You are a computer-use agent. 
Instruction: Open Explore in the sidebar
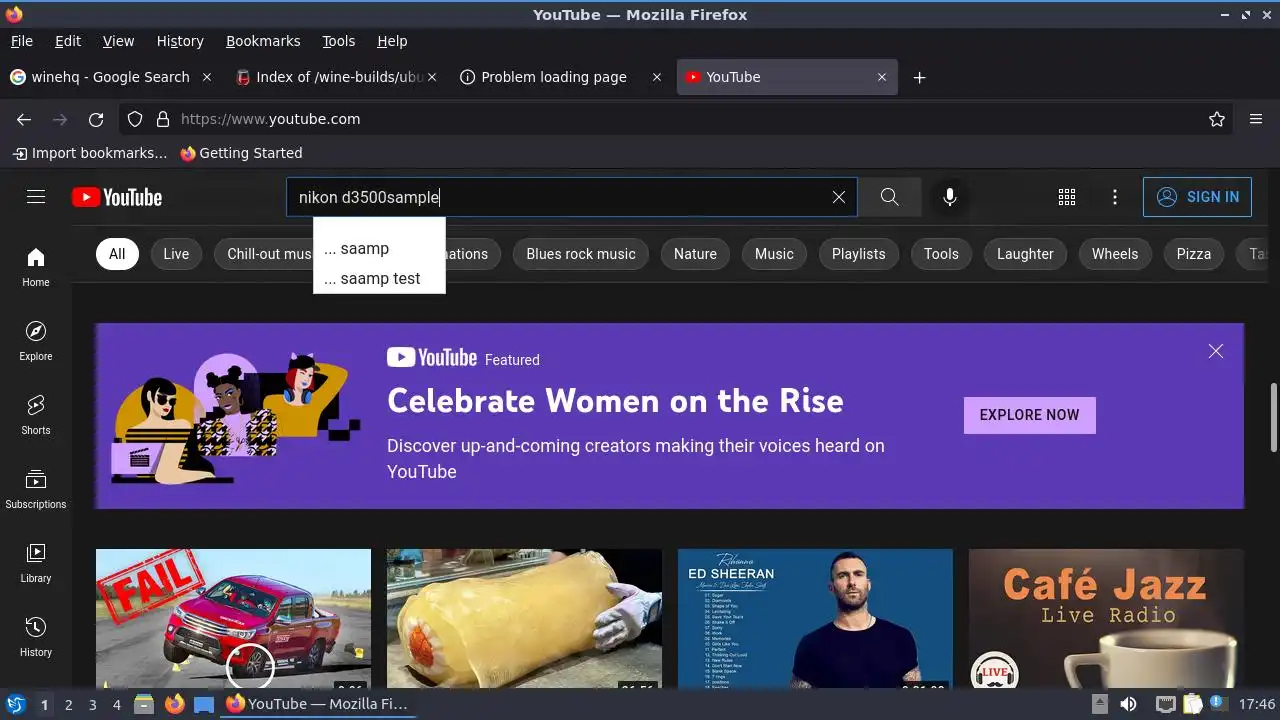(36, 341)
